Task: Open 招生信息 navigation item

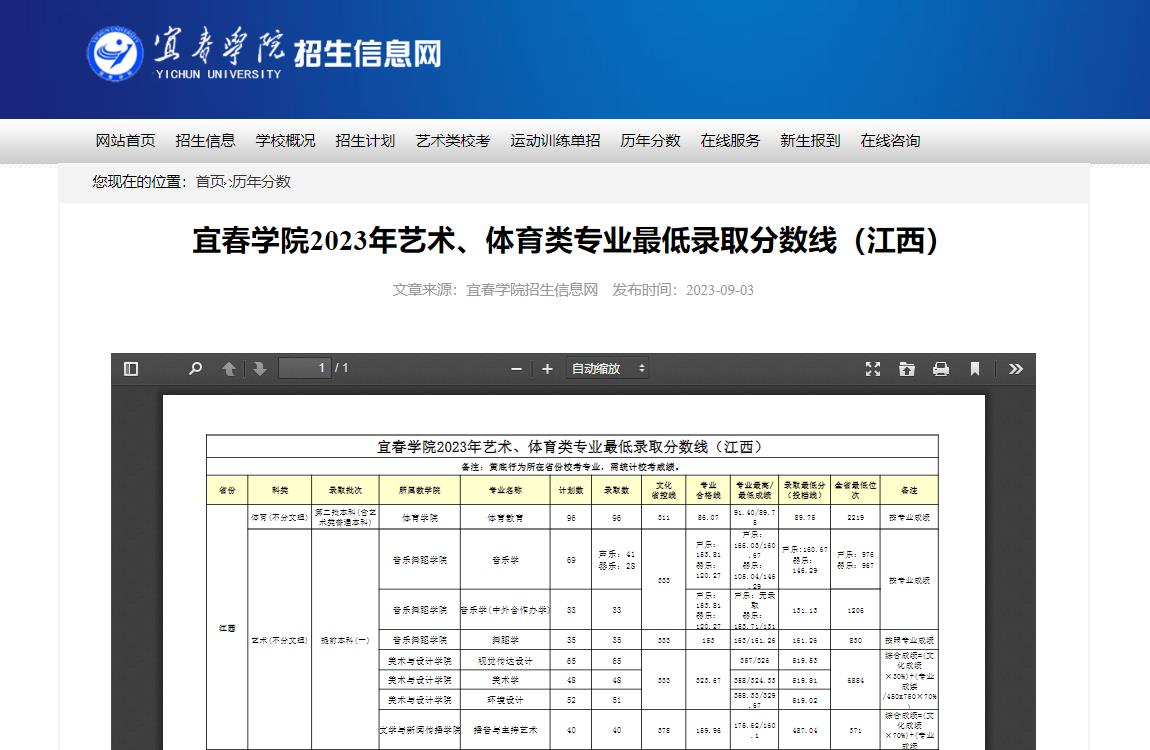Action: (x=205, y=141)
